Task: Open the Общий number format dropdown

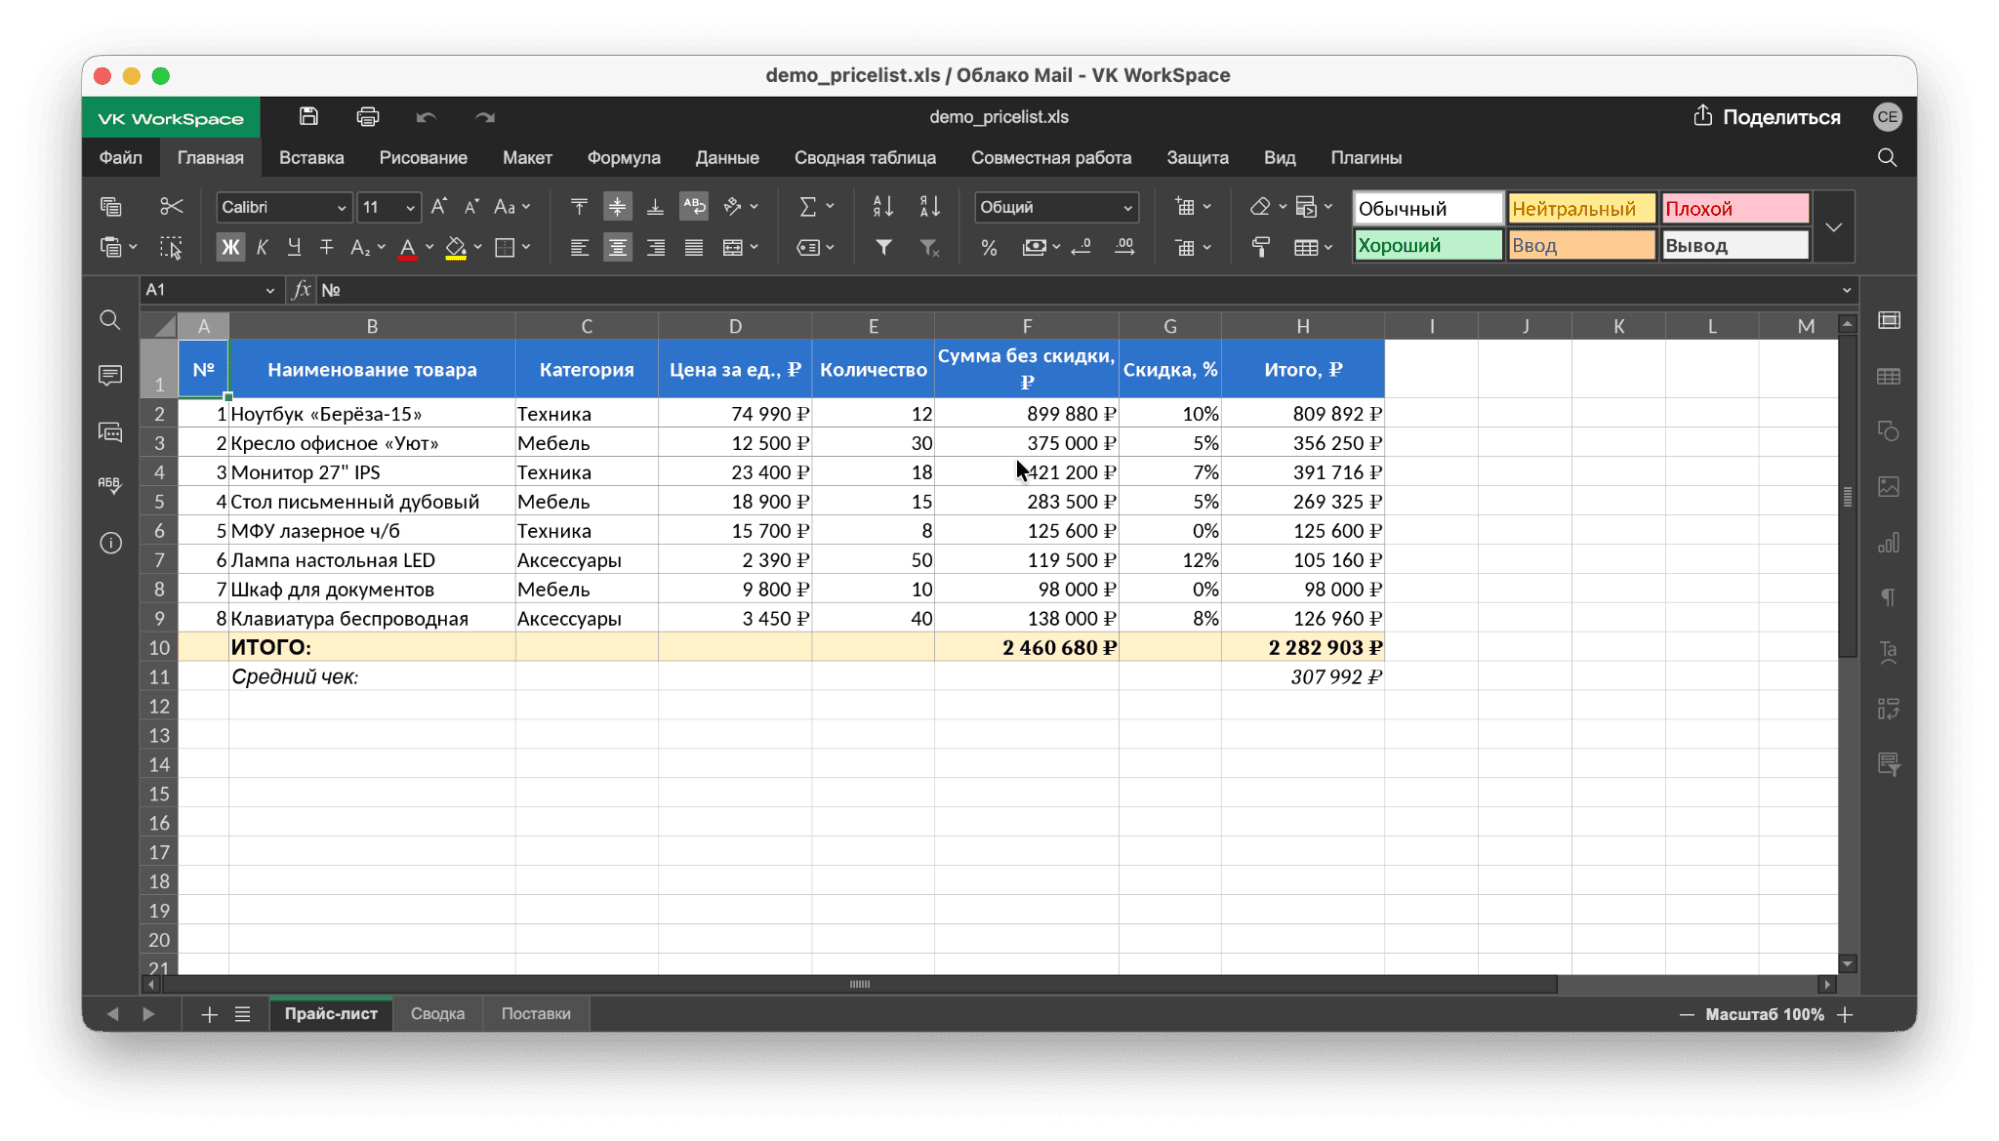Action: 1055,207
